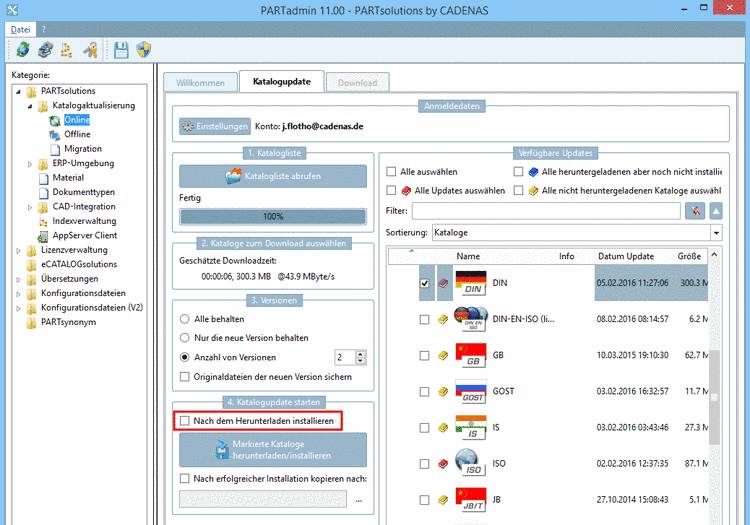Switch to the Download tab
750x525 pixels.
pos(357,83)
